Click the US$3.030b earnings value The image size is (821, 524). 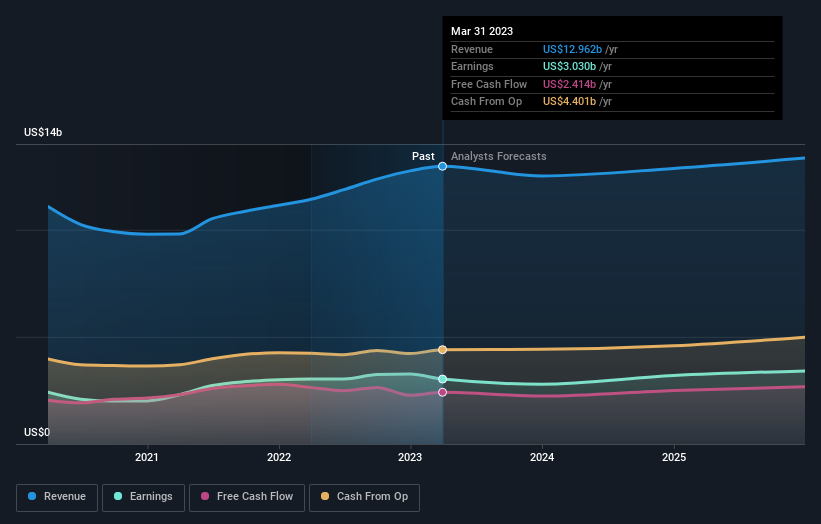tap(569, 66)
